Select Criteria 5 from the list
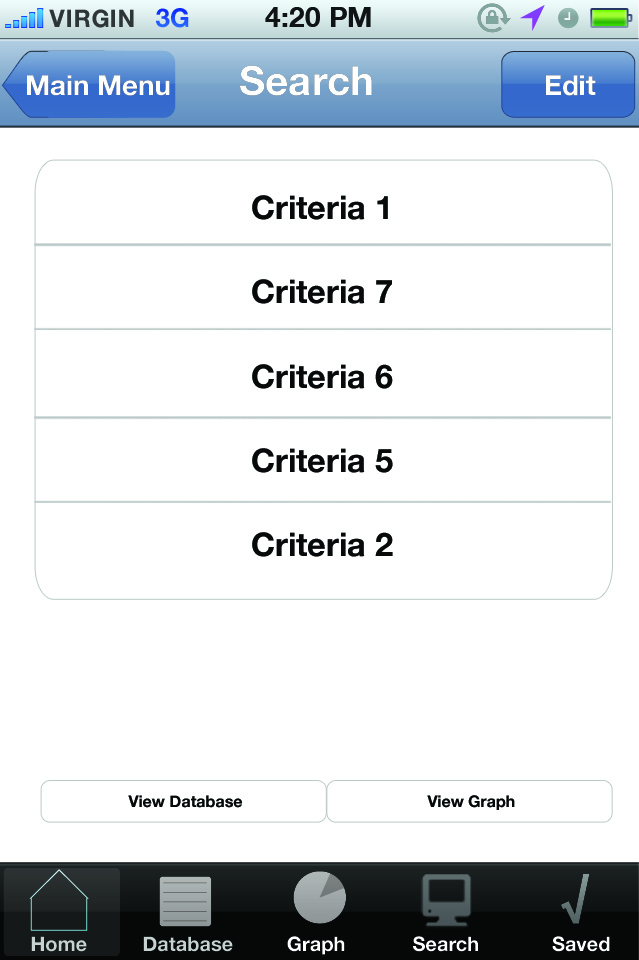 click(320, 460)
